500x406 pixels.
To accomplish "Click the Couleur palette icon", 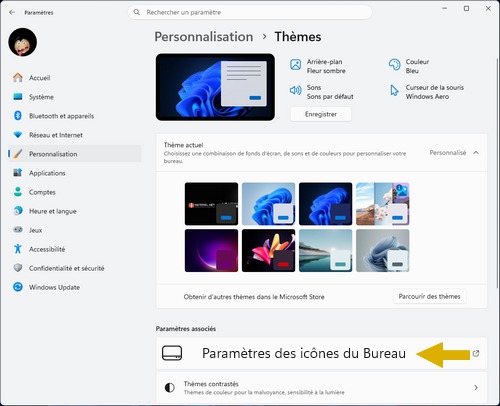I will pyautogui.click(x=394, y=64).
